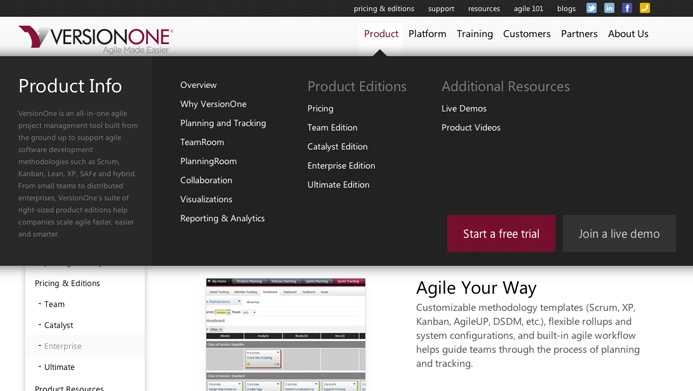Open the Training menu

(475, 34)
